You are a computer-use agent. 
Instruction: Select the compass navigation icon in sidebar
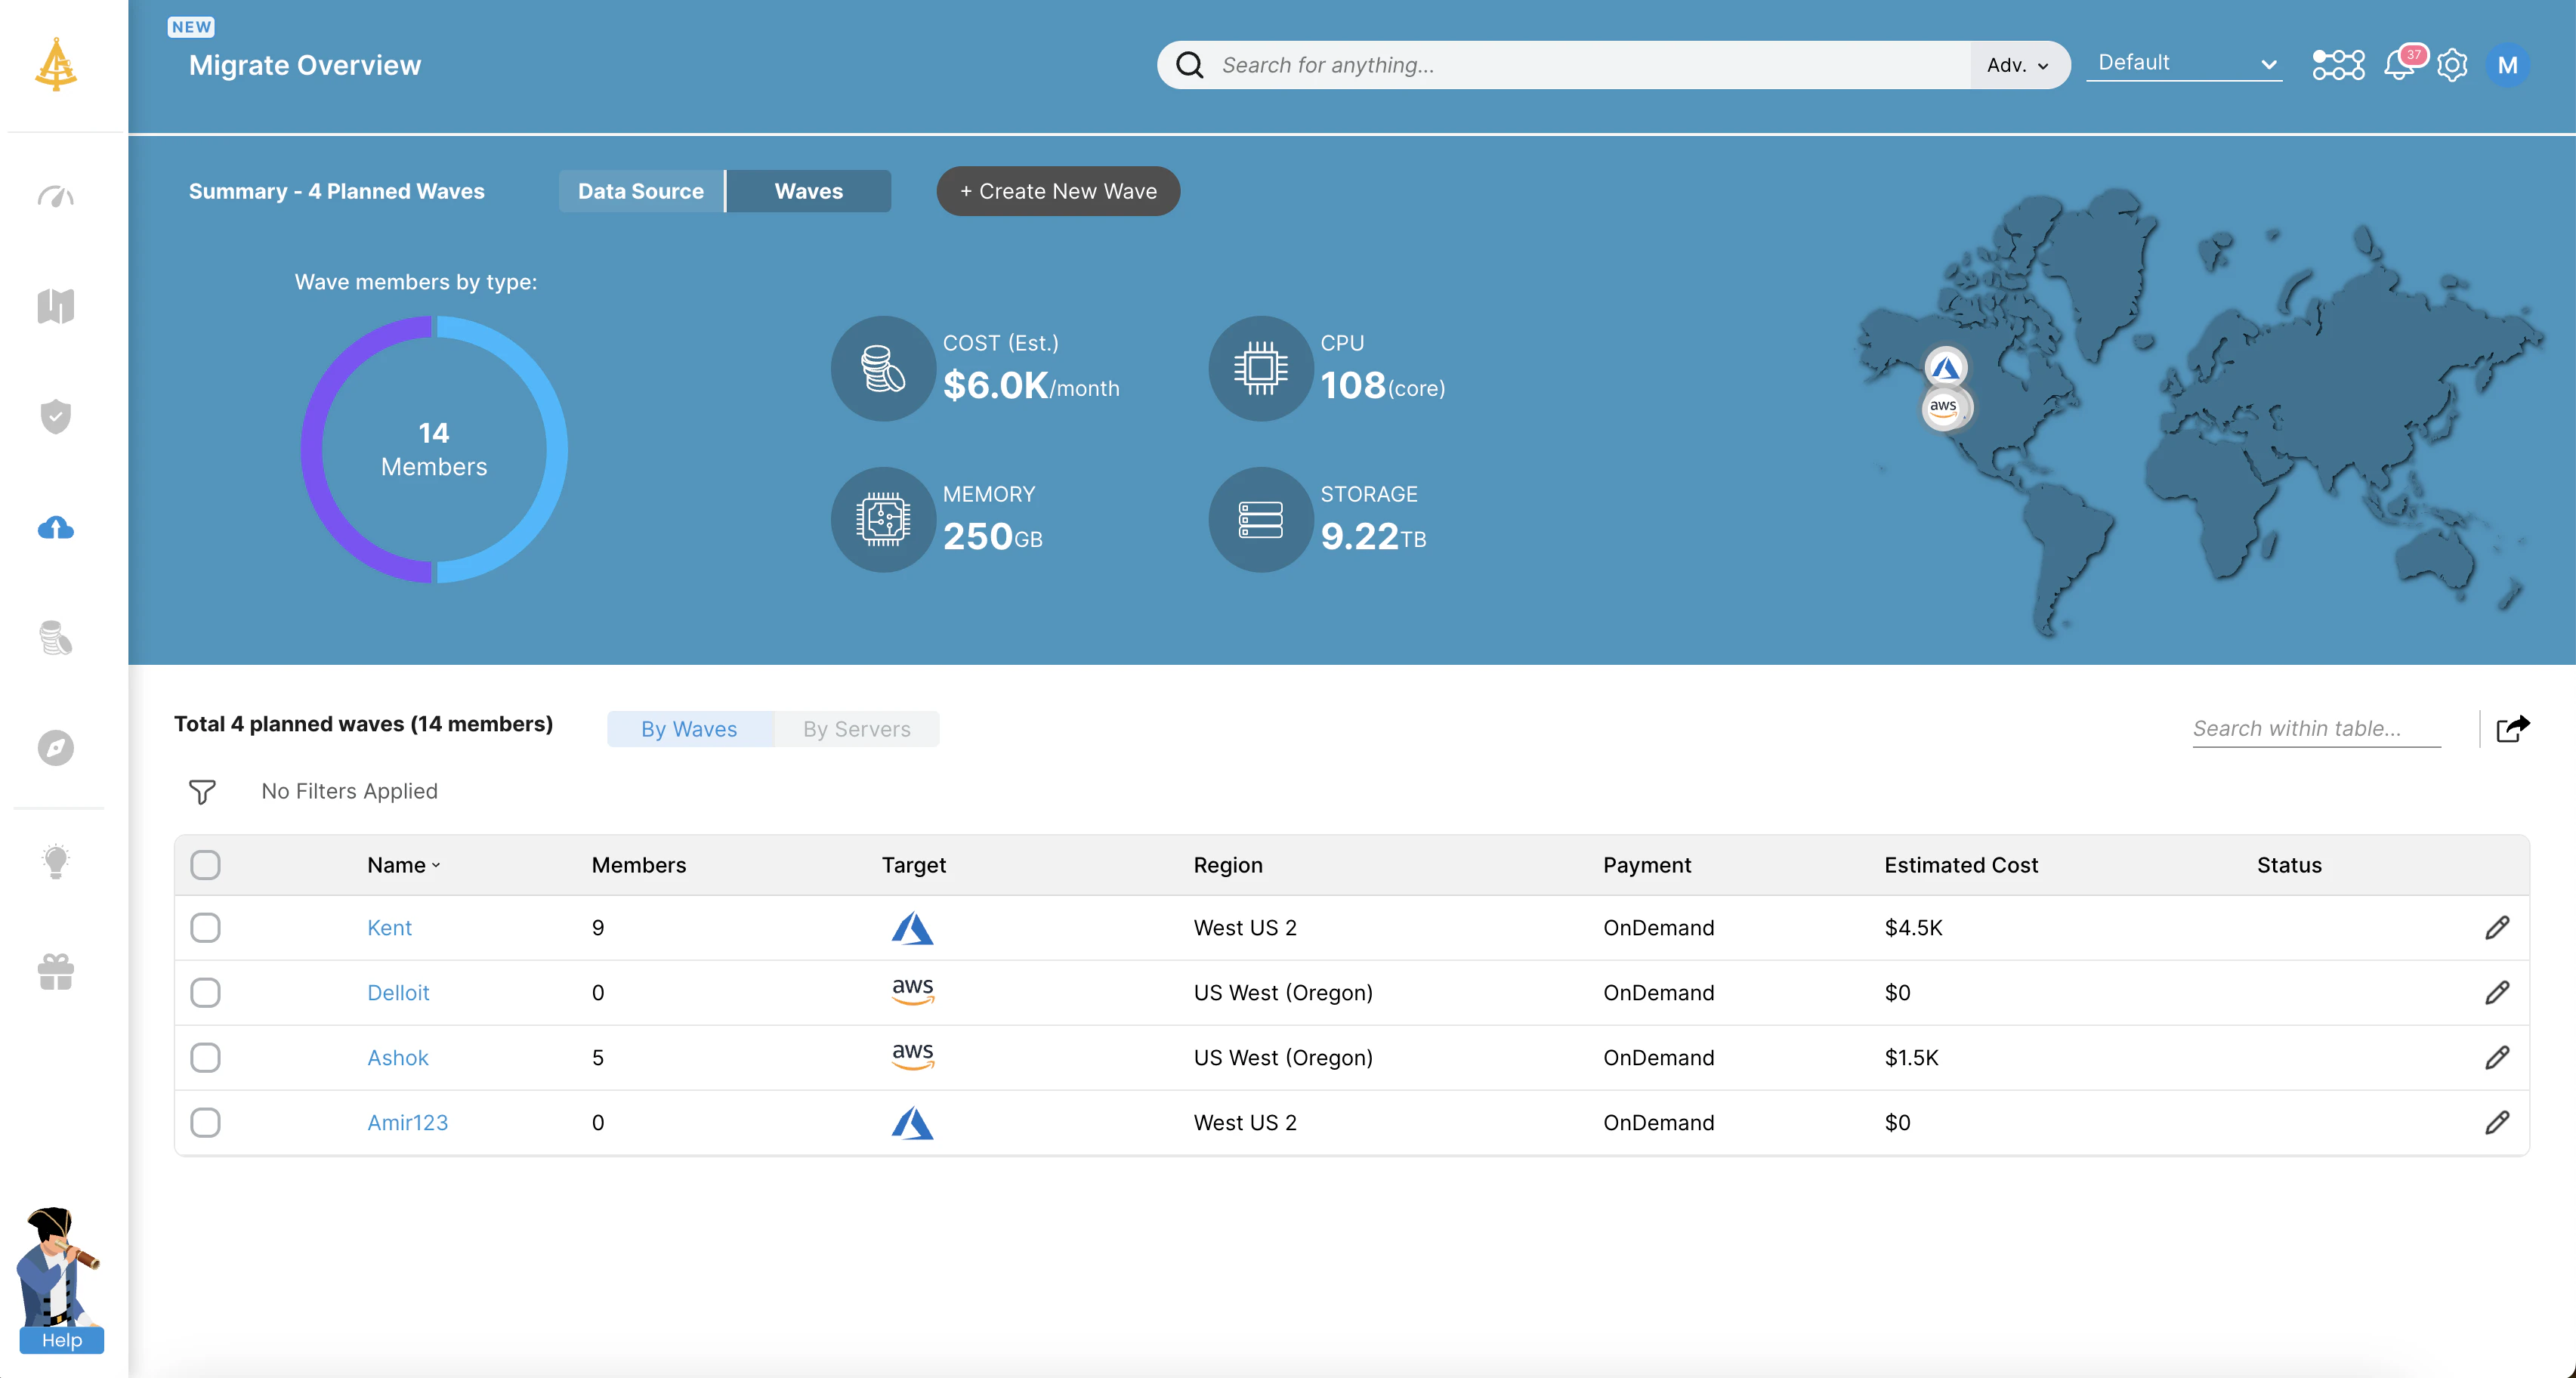point(56,747)
